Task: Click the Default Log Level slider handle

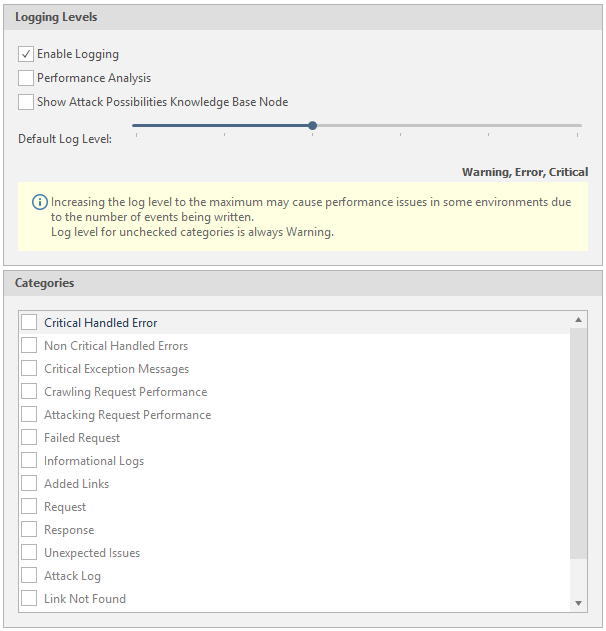Action: 313,126
